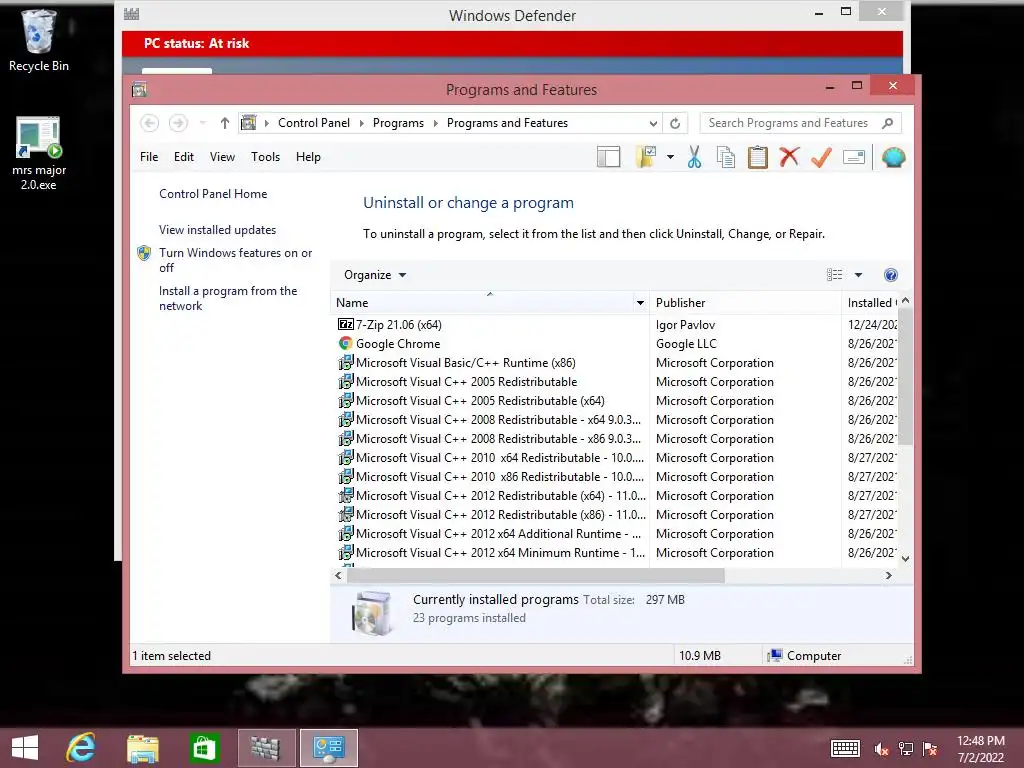Click the Forward navigation arrow
The height and width of the screenshot is (768, 1024).
[178, 123]
